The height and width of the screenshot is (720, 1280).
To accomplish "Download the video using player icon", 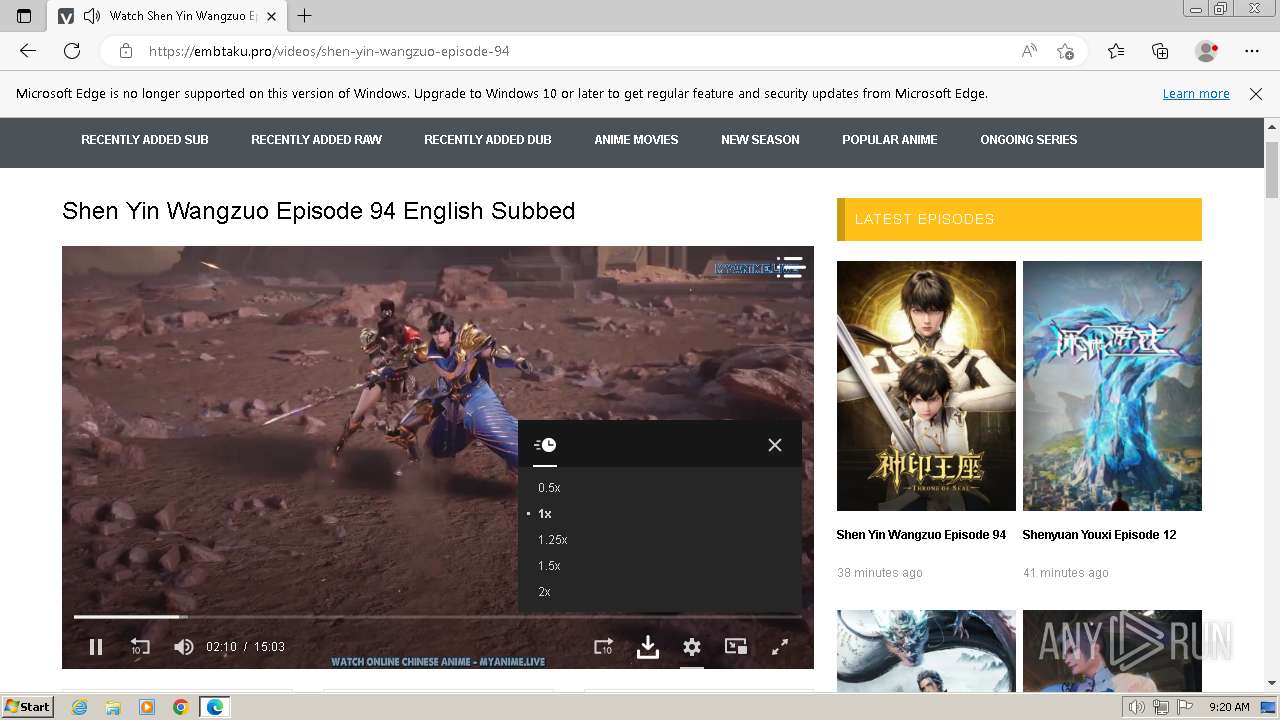I will click(648, 647).
